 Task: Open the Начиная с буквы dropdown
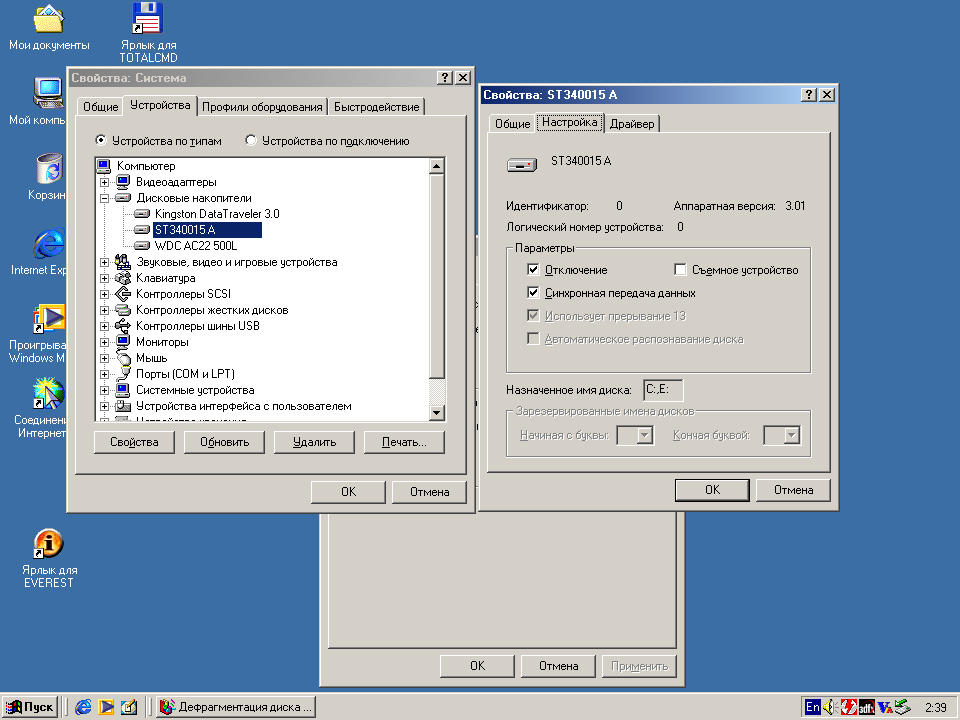(x=644, y=435)
